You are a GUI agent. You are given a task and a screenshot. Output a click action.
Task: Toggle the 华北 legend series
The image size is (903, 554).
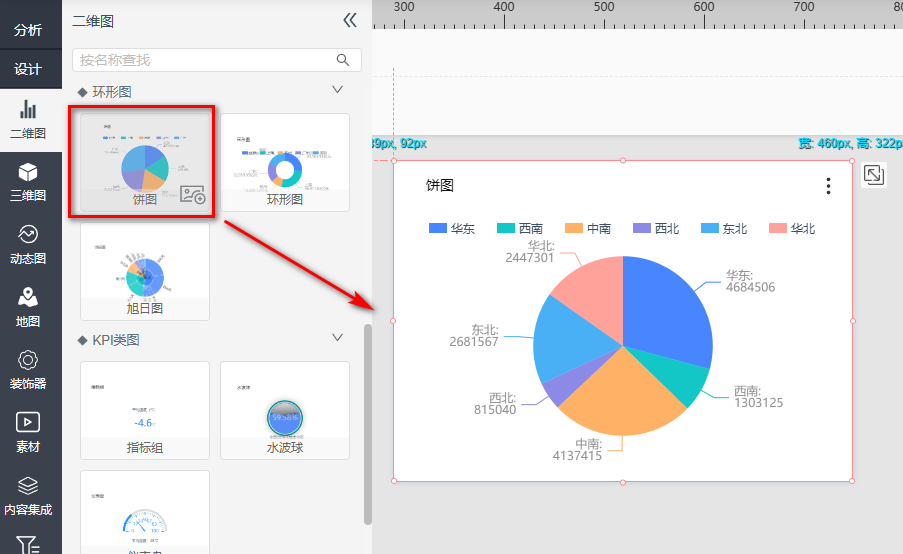click(x=792, y=229)
